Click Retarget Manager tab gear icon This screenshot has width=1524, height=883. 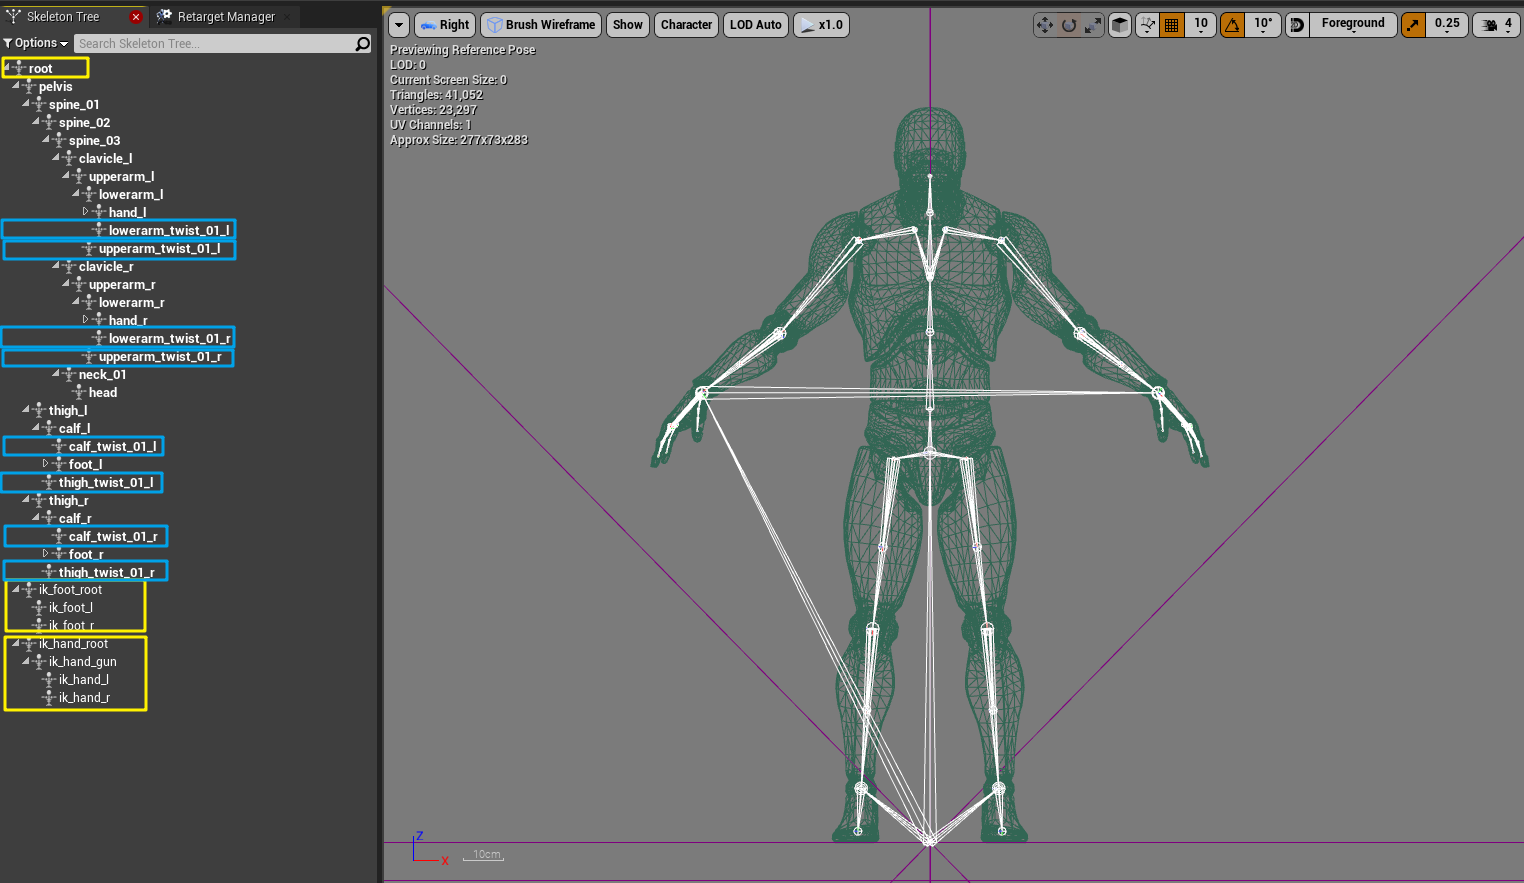pyautogui.click(x=165, y=16)
